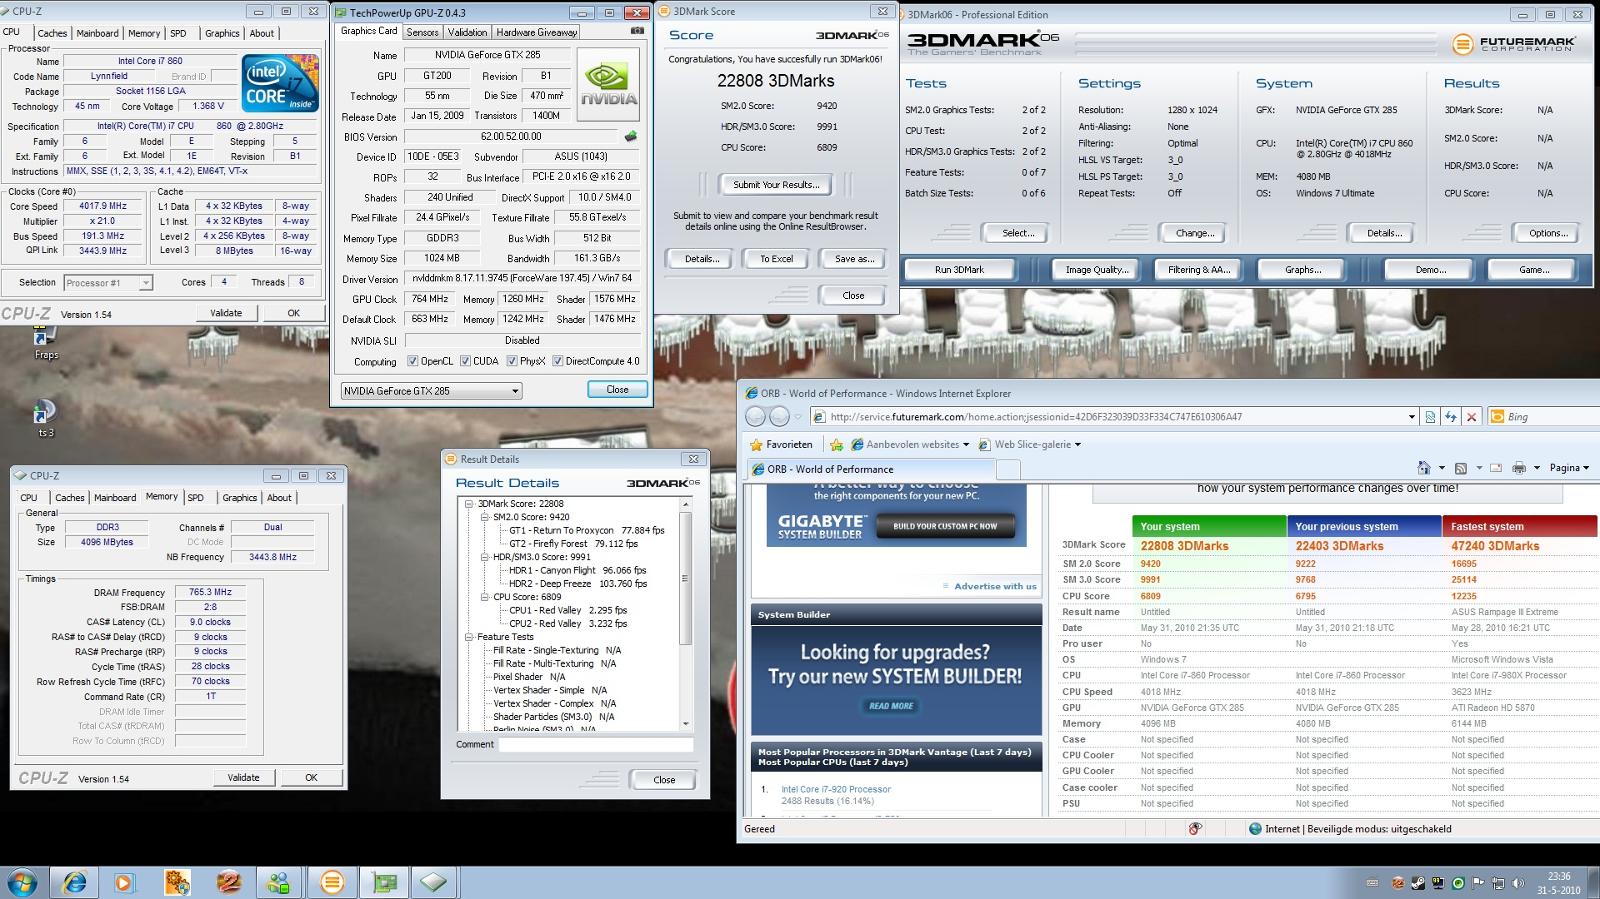Switch to SPD tab in lower CPU-Z
Screen dimensions: 1600x899
pos(195,497)
